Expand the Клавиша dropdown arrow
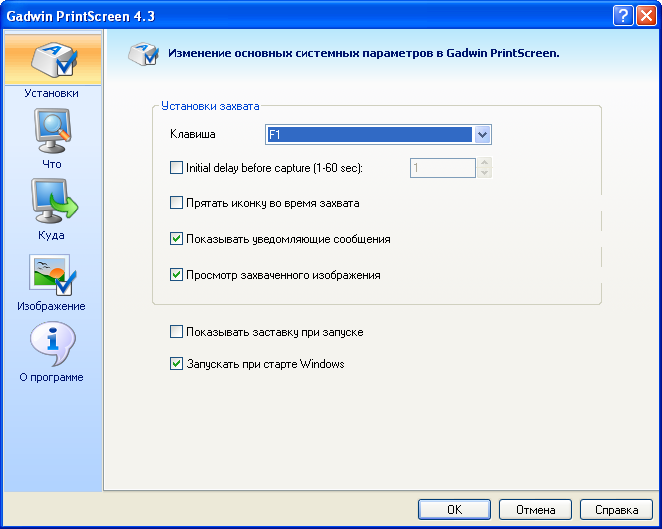662x529 pixels. (x=482, y=135)
